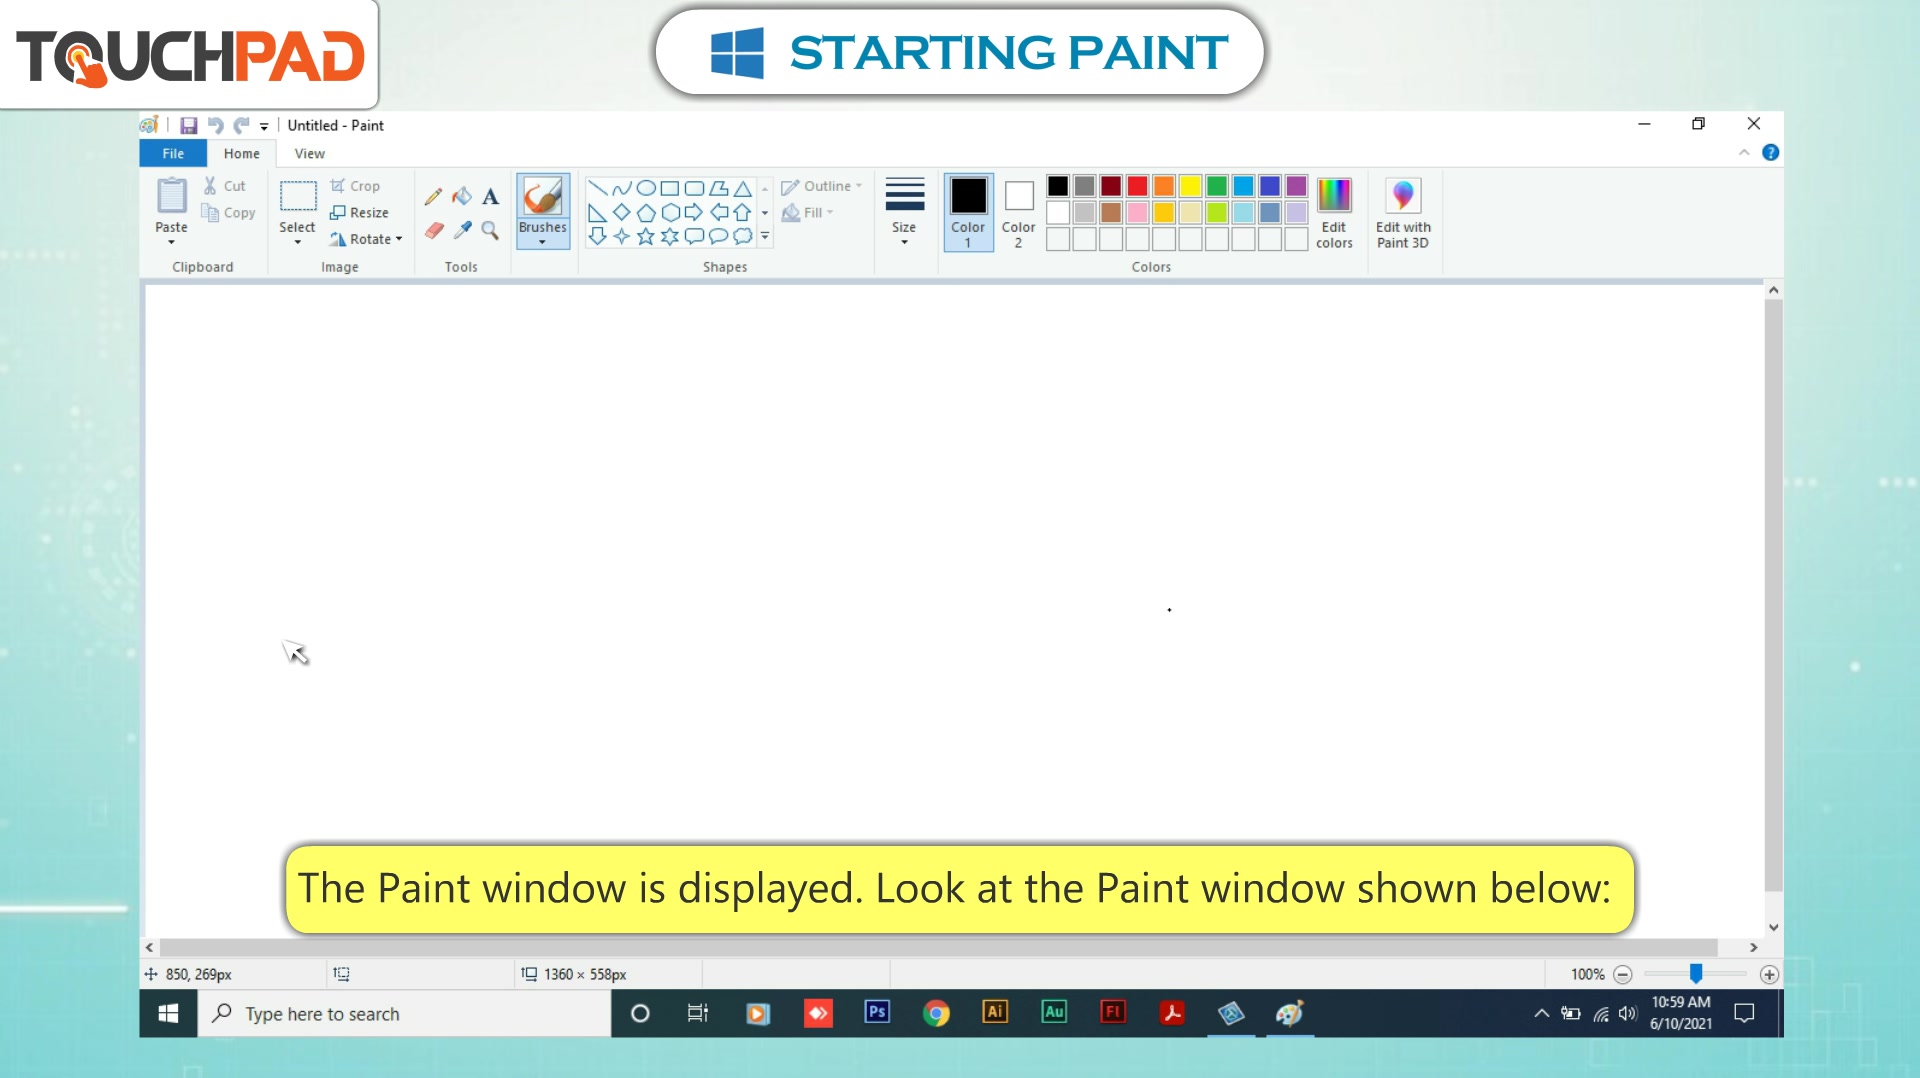Click the Copy button

pyautogui.click(x=229, y=212)
